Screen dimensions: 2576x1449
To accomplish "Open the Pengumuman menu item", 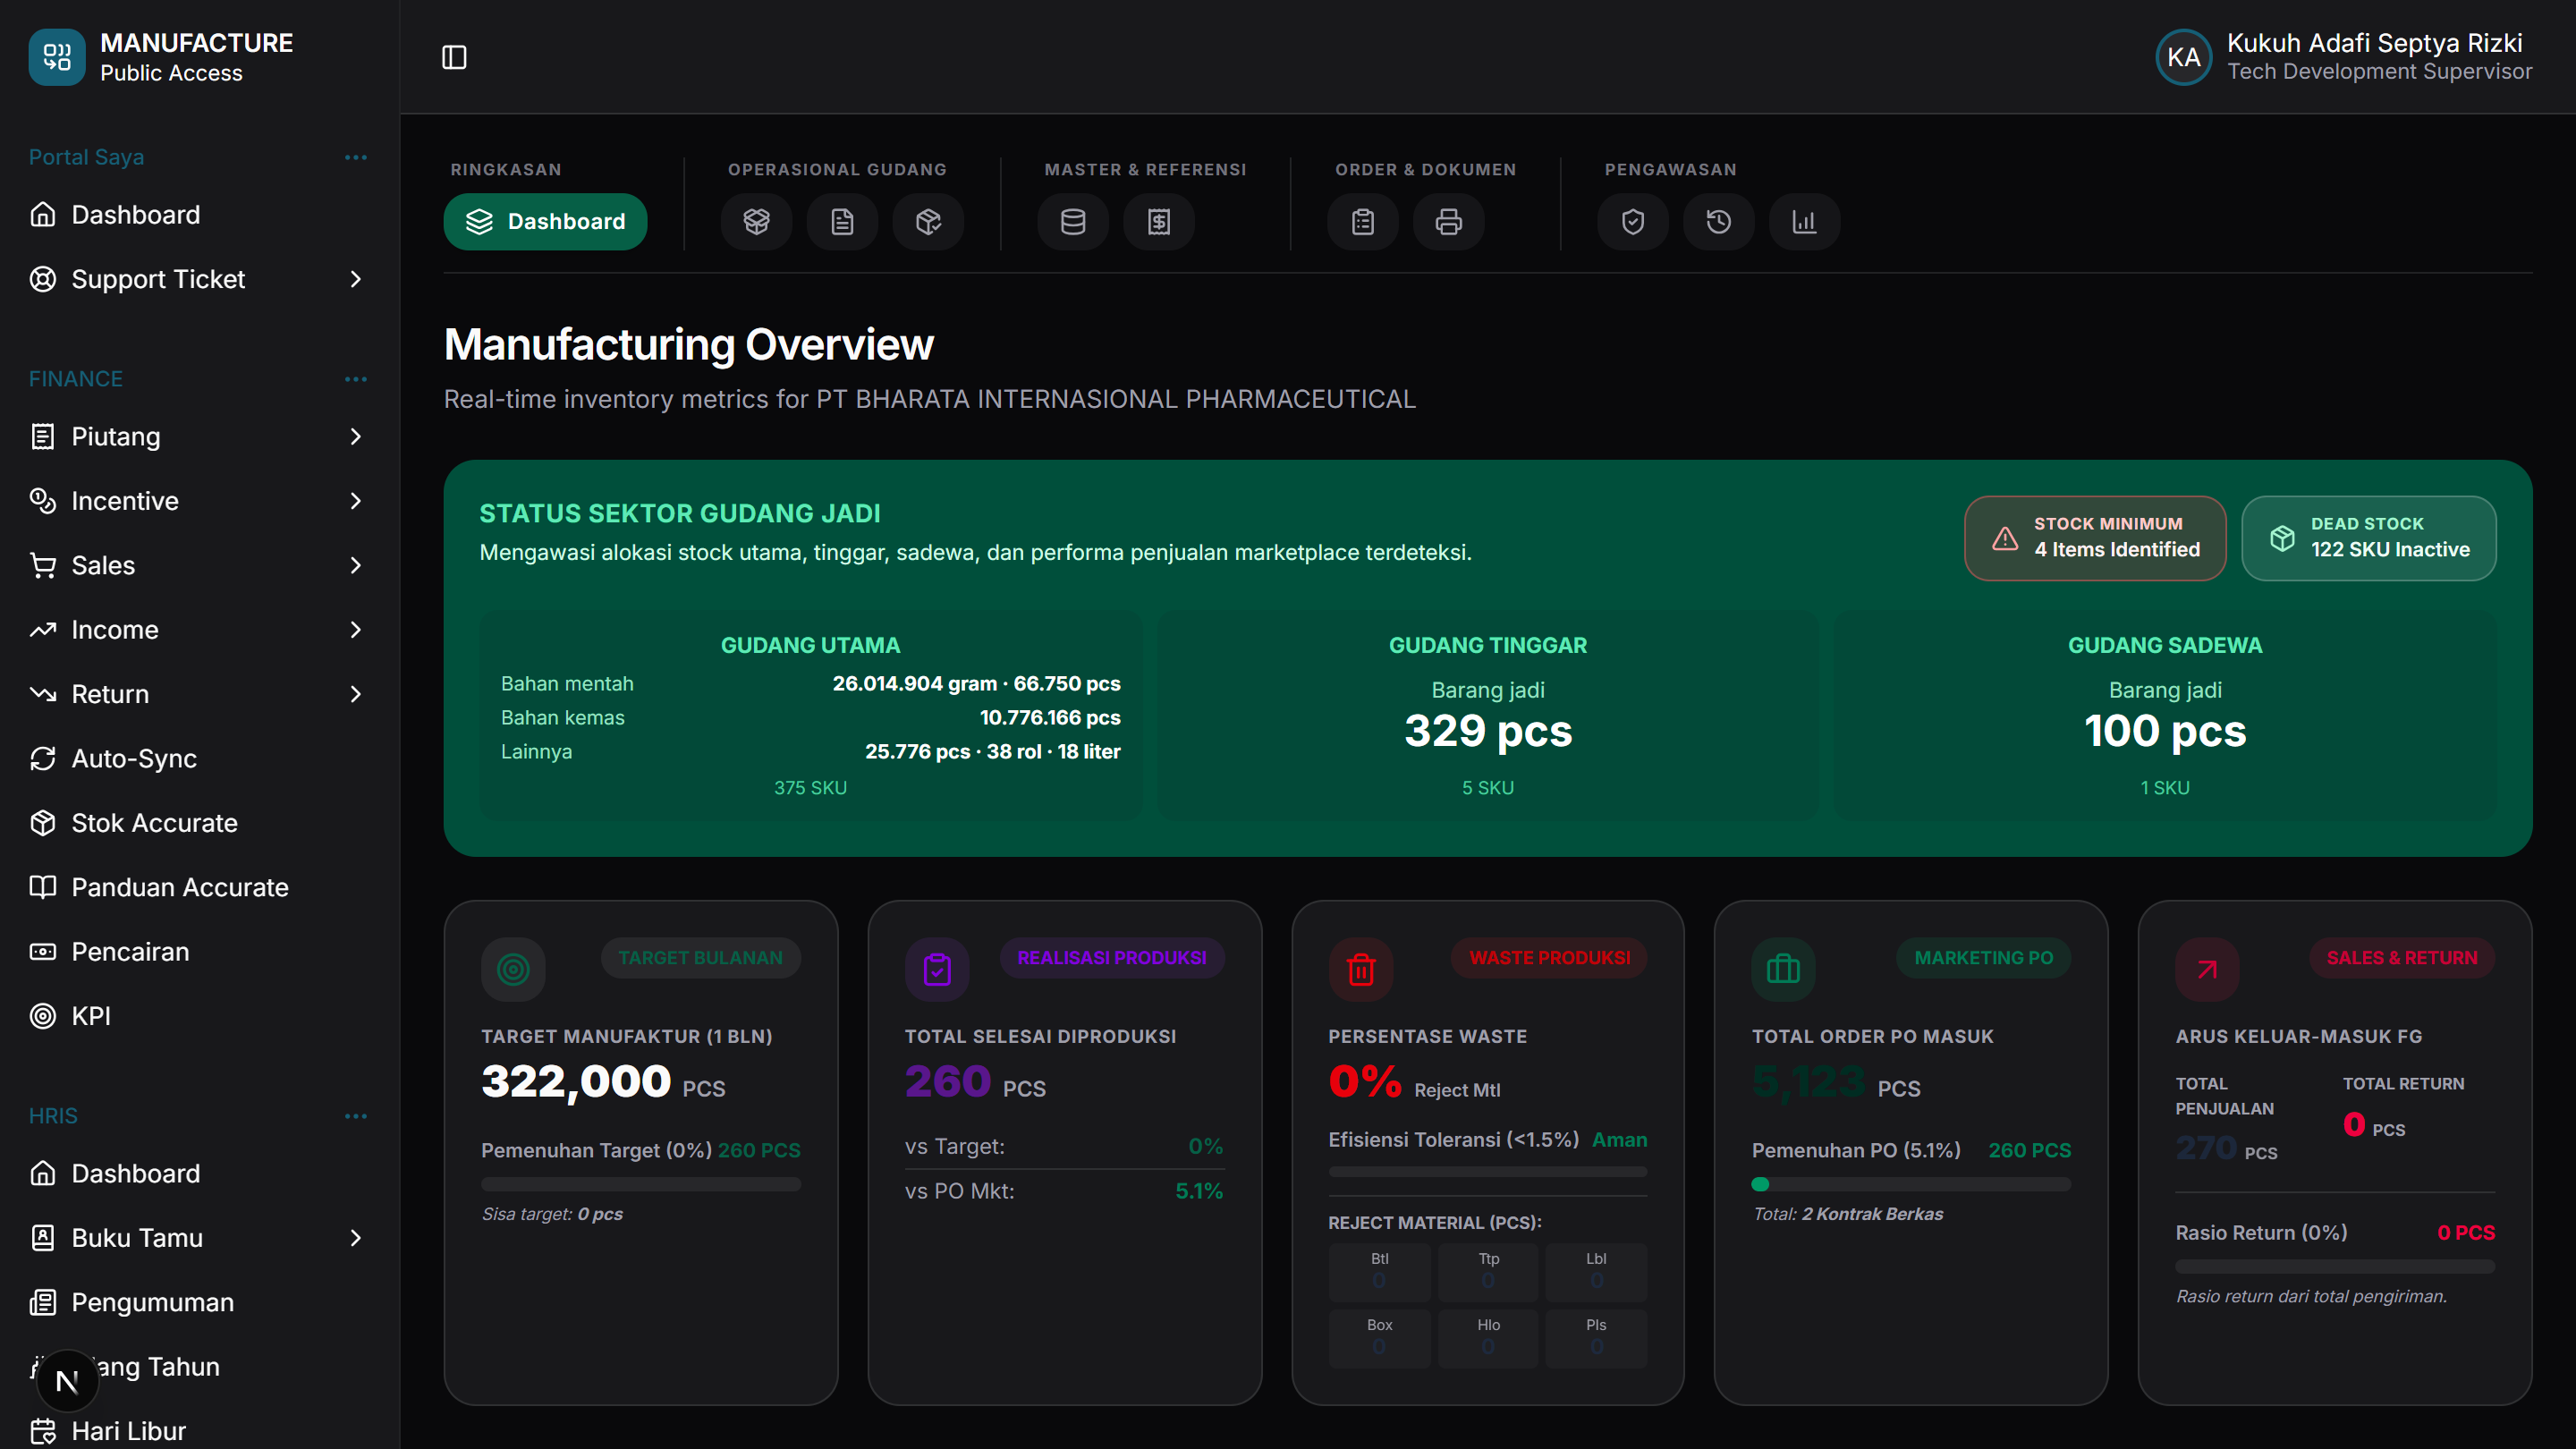I will [x=200, y=1302].
